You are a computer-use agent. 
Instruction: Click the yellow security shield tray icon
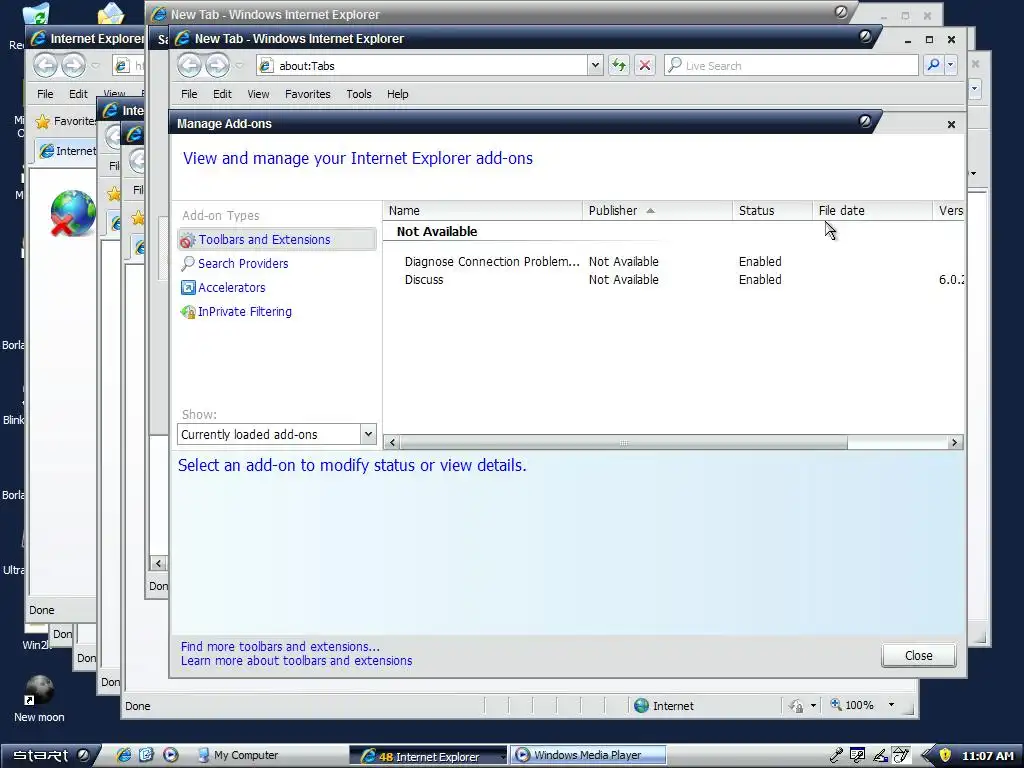coord(945,756)
